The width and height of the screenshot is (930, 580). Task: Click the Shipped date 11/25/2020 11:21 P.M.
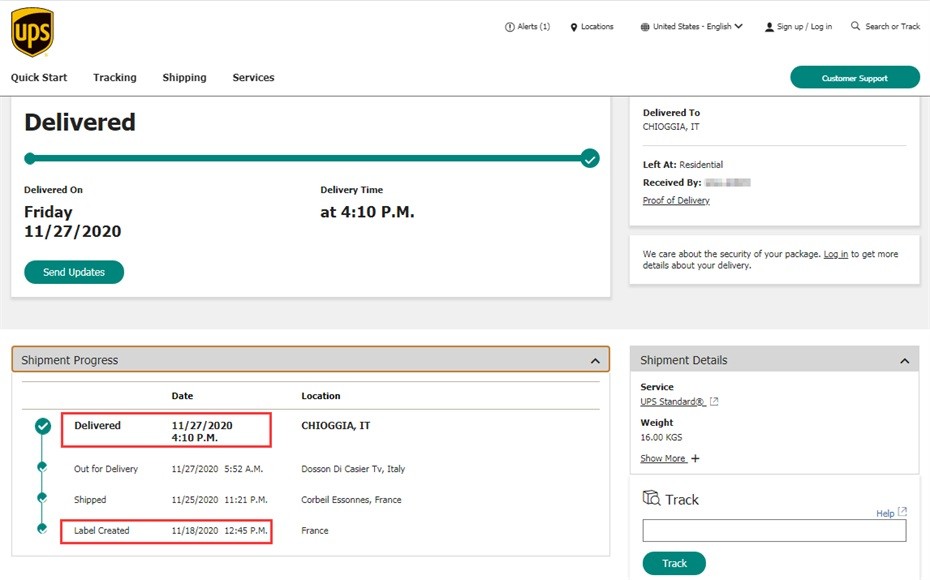coord(219,500)
